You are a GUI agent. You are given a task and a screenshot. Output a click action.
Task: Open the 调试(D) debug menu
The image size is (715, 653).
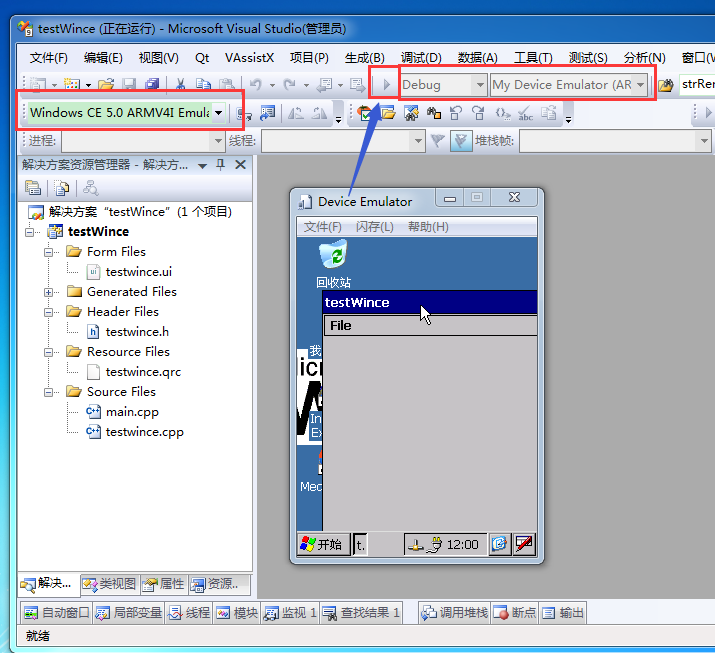(421, 58)
